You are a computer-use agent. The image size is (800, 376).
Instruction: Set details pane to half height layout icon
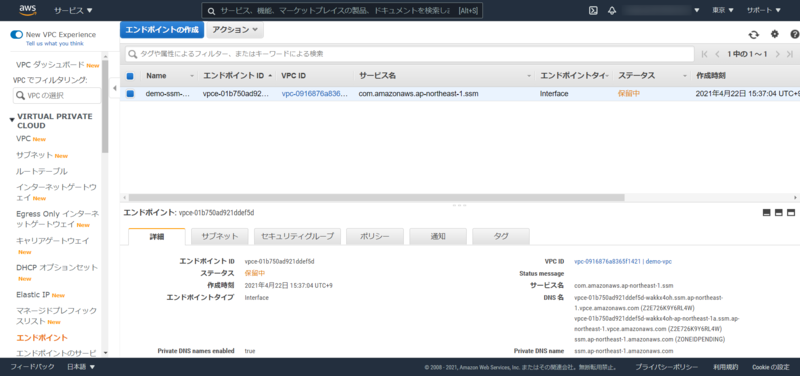tap(779, 213)
